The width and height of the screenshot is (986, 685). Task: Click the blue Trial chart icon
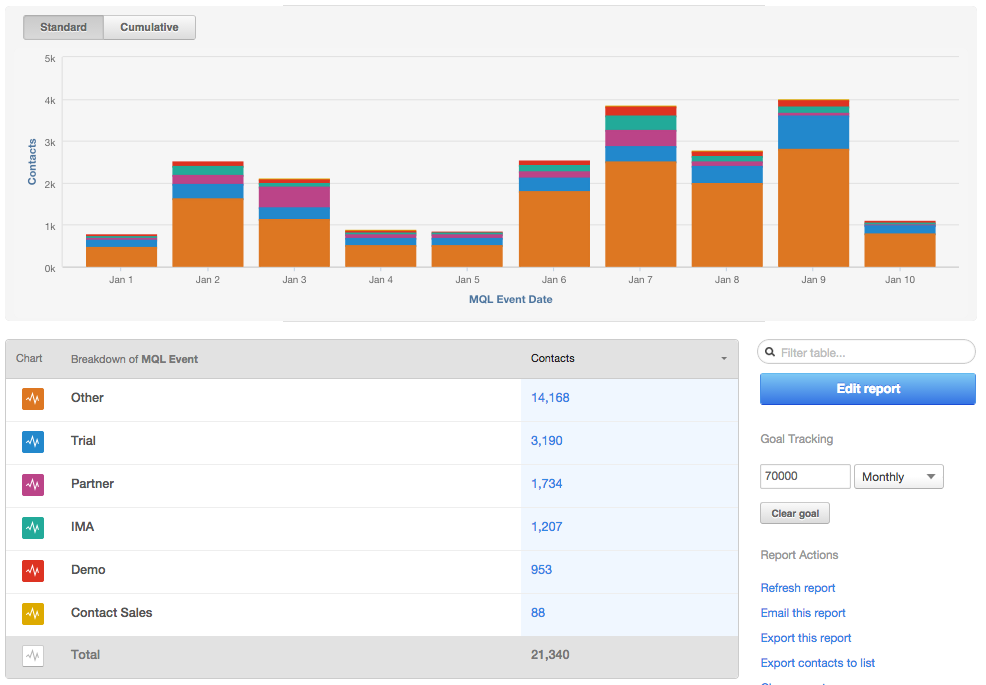(33, 442)
